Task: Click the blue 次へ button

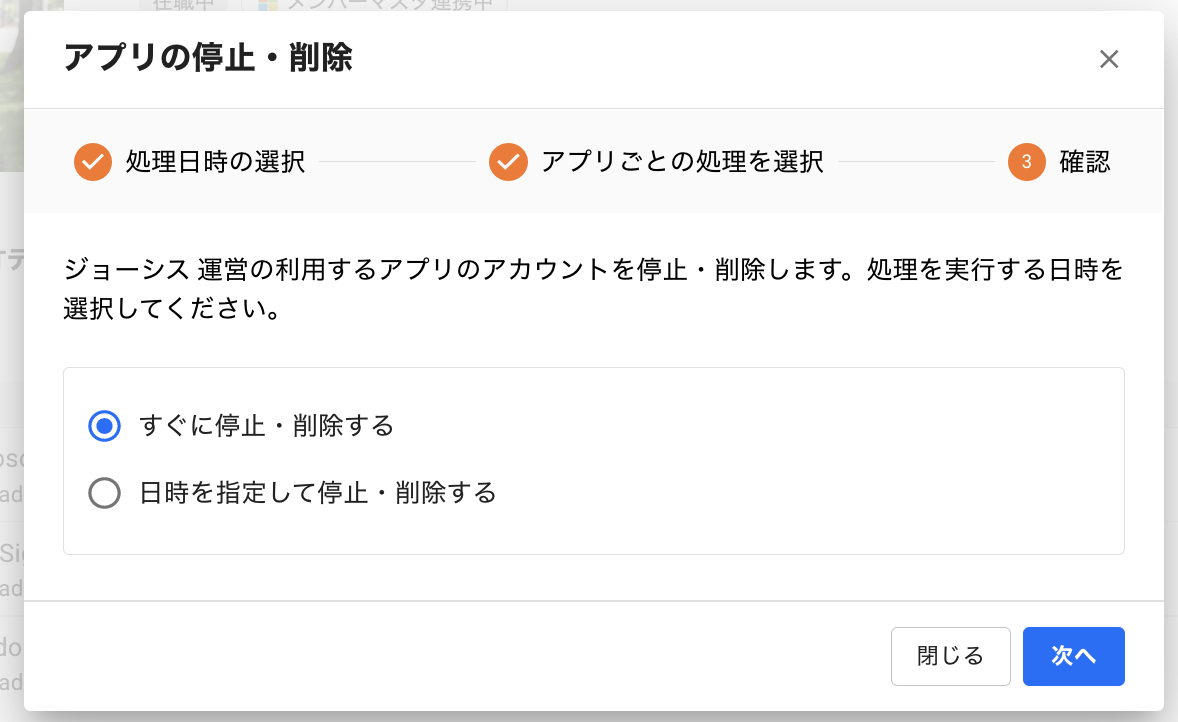Action: pos(1074,656)
